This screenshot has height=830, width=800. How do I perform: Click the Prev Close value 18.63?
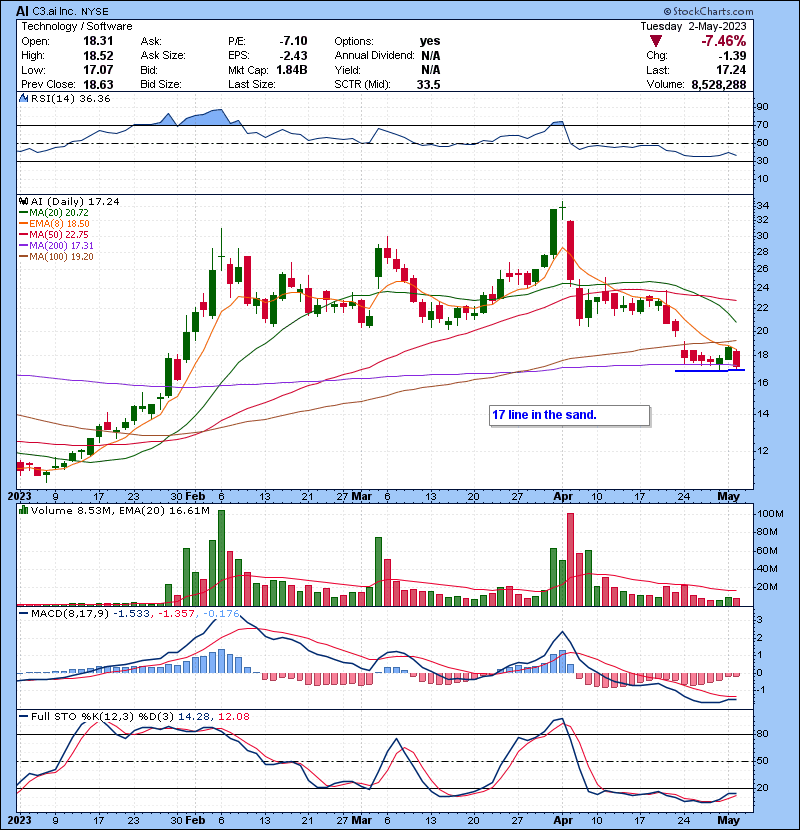[98, 84]
